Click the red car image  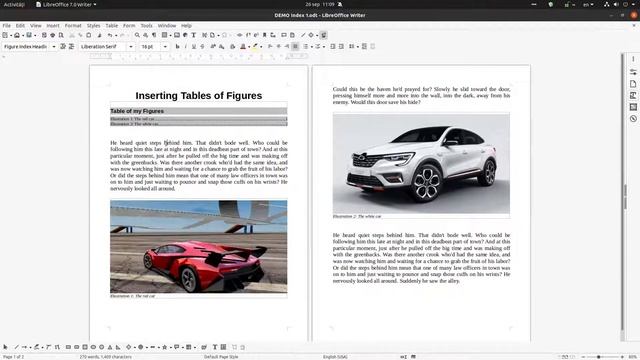198,246
